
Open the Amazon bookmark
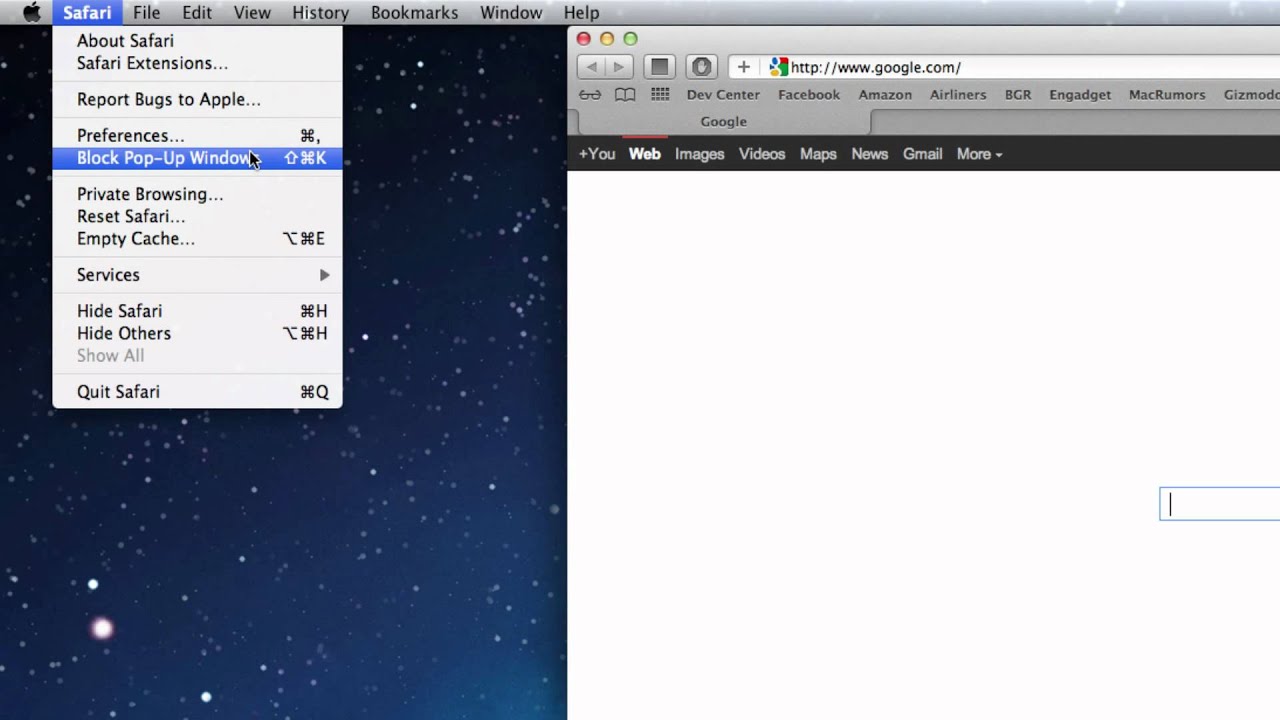click(x=885, y=95)
